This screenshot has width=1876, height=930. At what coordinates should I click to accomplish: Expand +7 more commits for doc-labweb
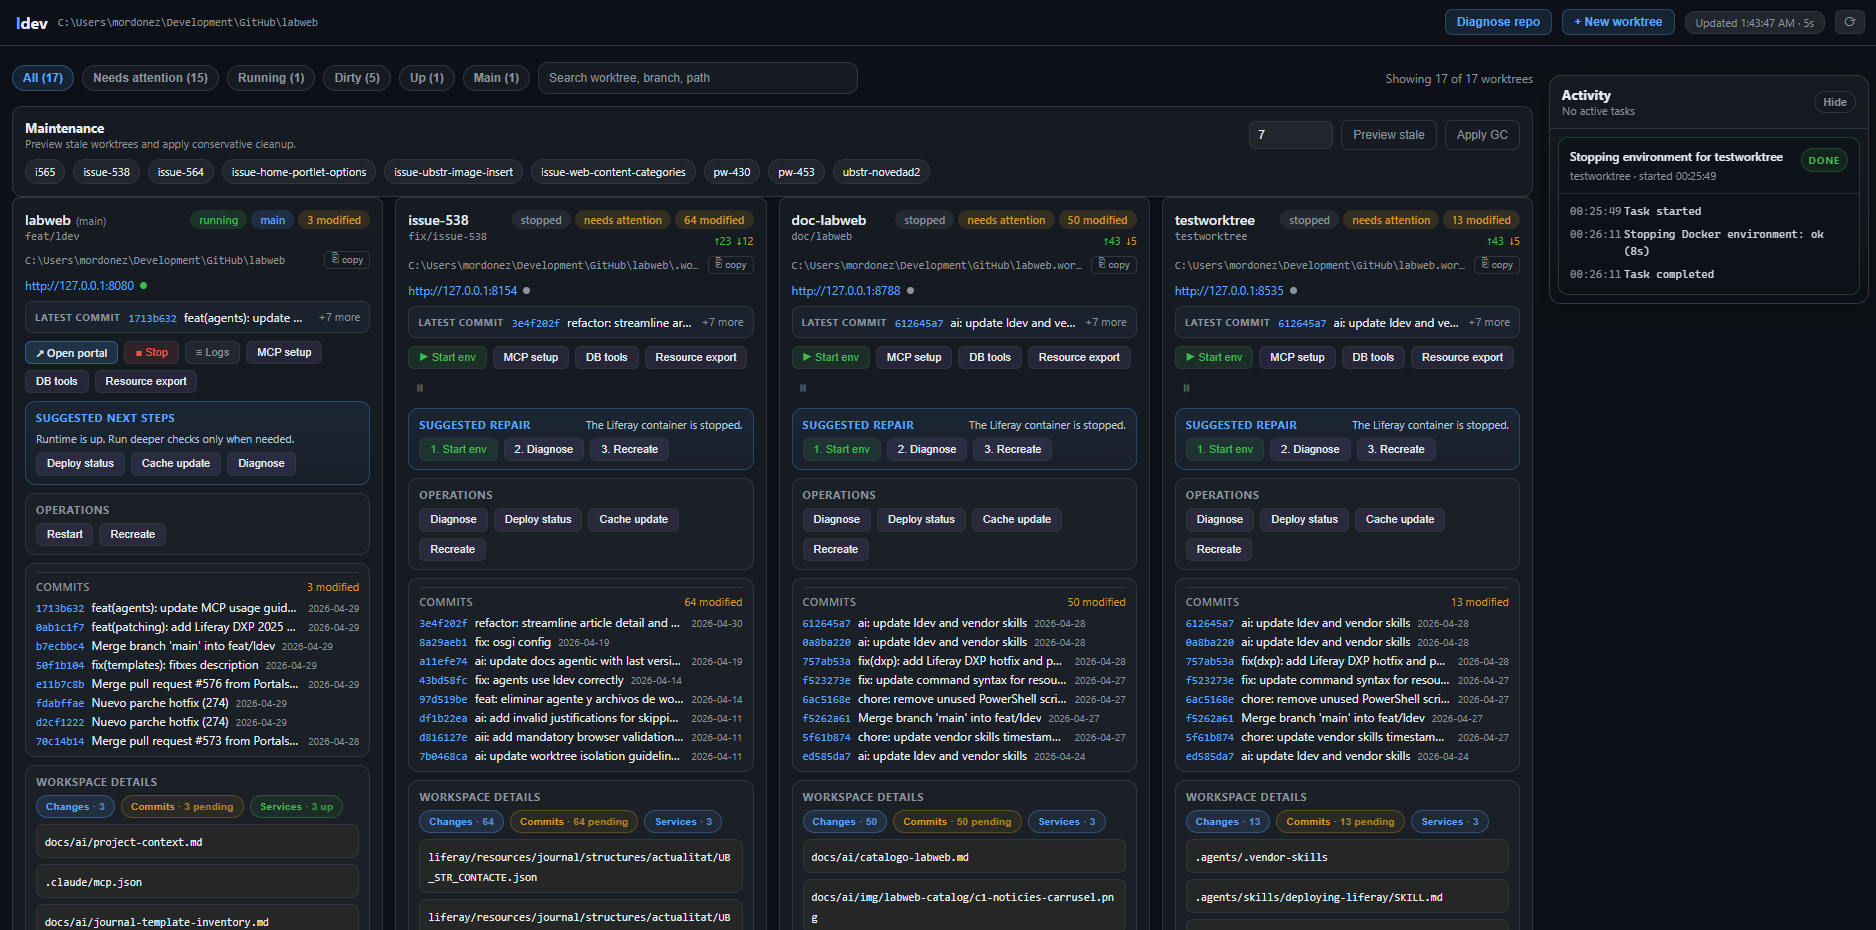click(x=1105, y=323)
